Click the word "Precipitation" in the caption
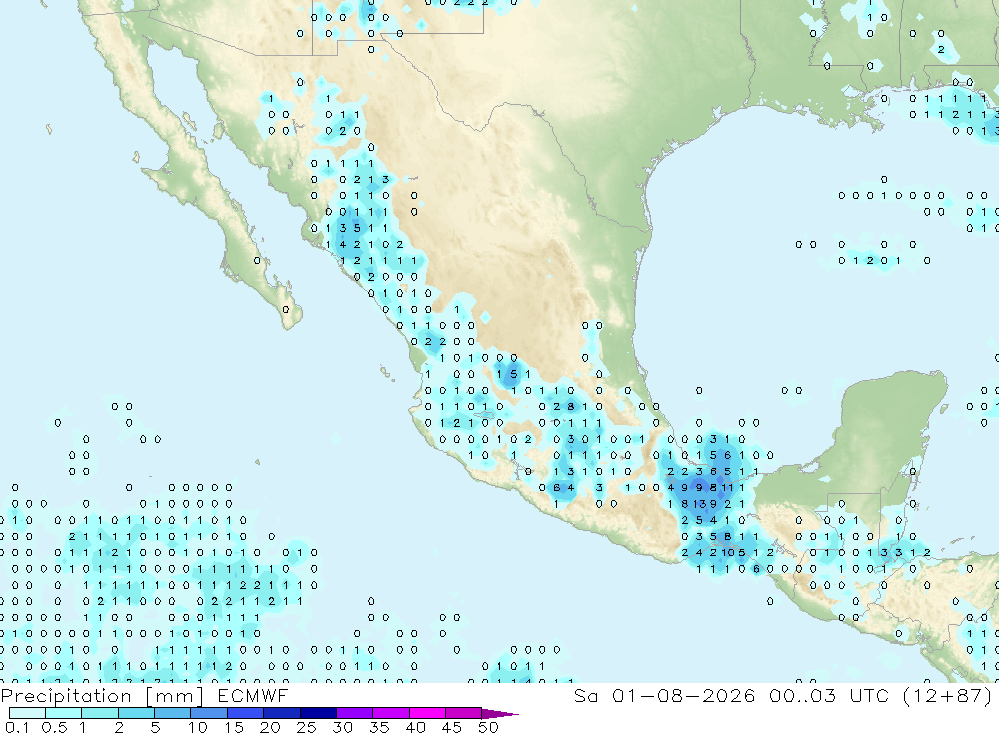 (x=66, y=696)
